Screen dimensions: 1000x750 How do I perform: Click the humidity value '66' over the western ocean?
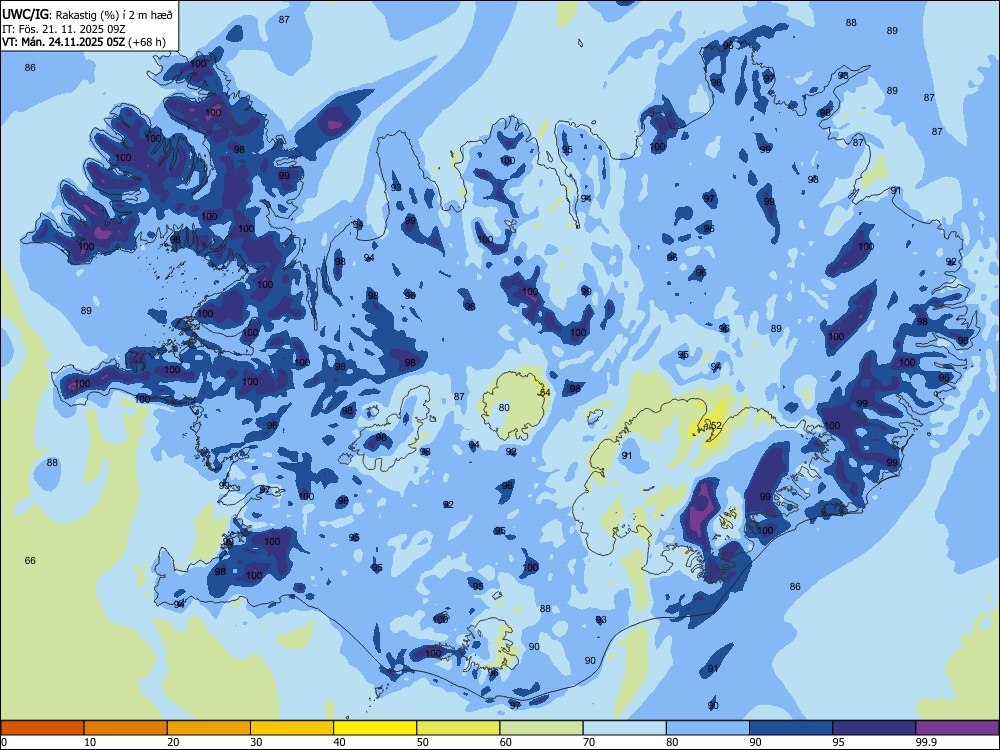(30, 561)
